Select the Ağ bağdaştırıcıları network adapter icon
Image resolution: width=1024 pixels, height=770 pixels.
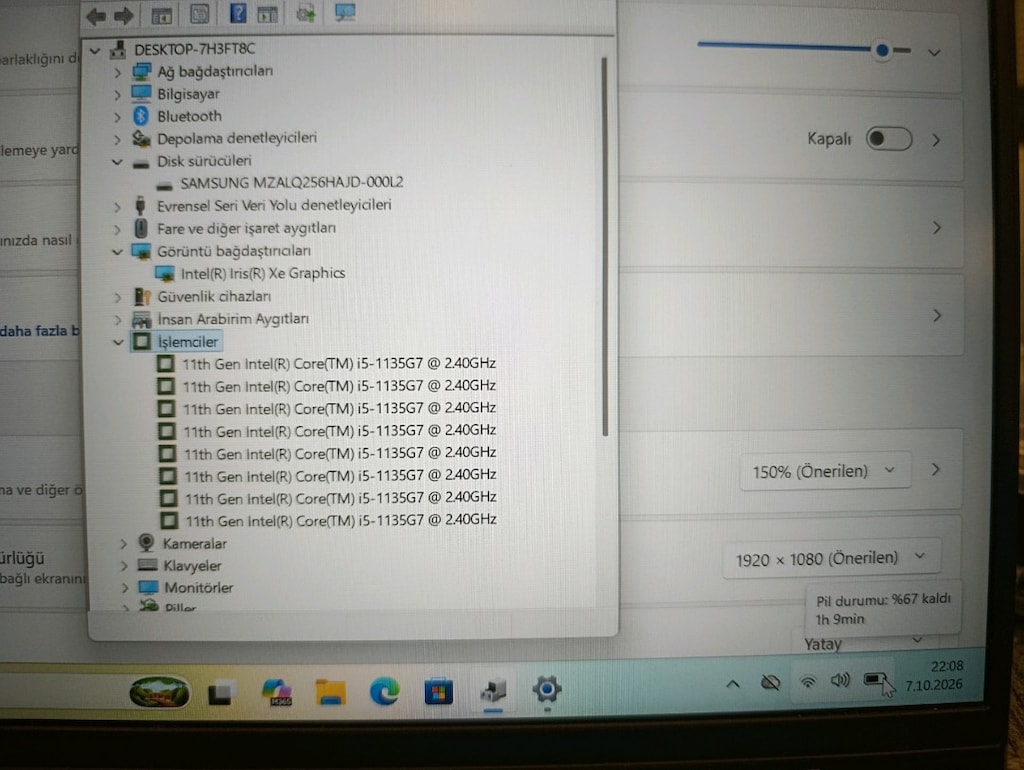[141, 71]
